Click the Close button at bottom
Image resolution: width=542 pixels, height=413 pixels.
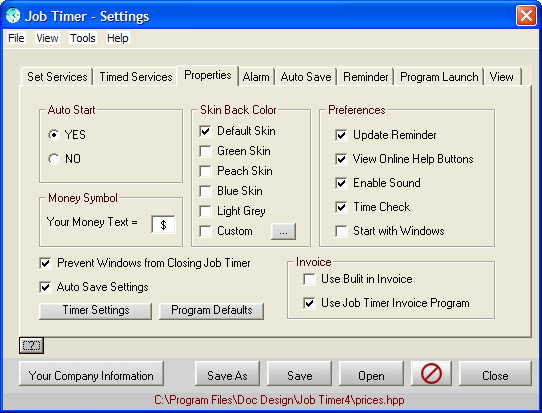tap(495, 374)
